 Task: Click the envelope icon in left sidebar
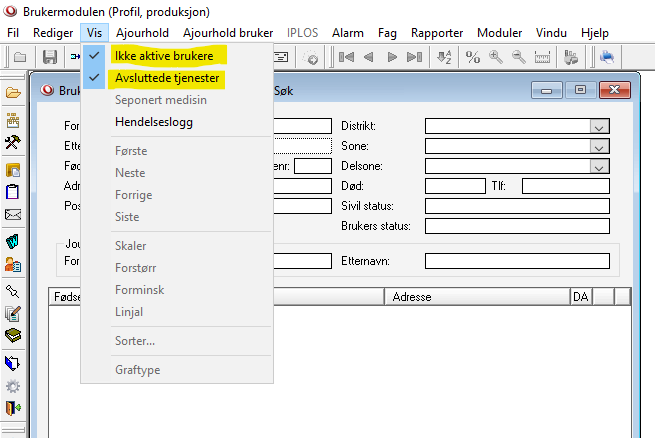point(13,215)
